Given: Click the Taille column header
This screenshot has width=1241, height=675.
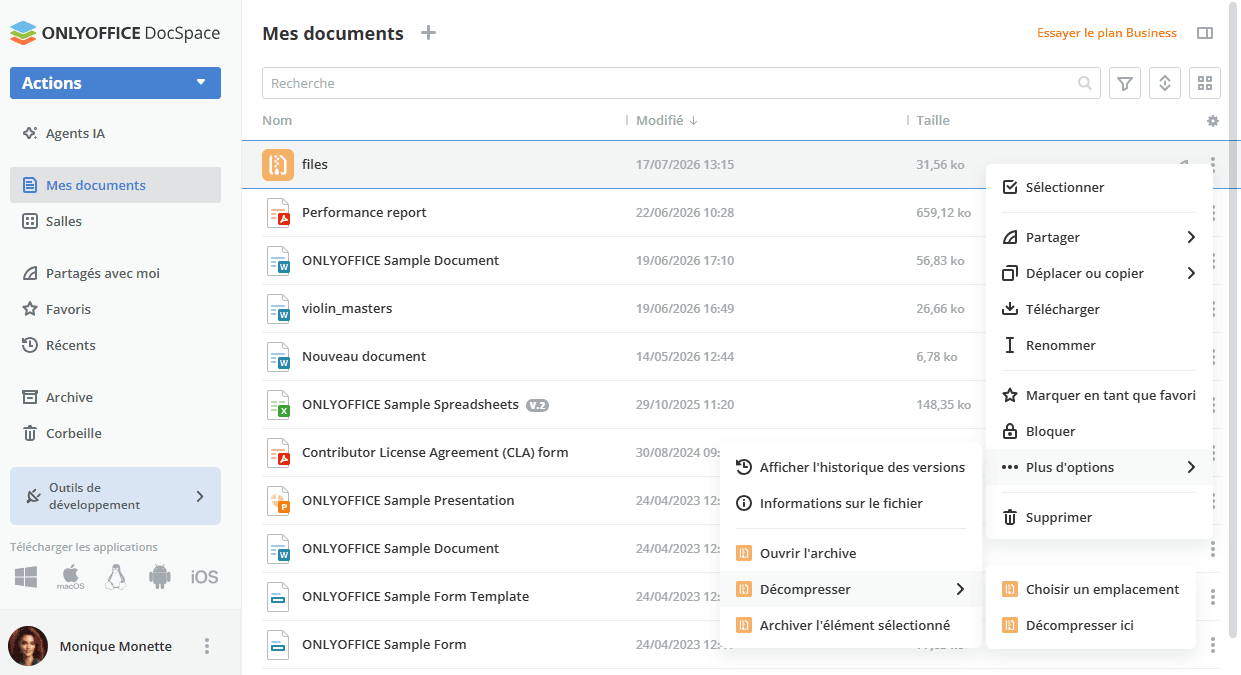Looking at the screenshot, I should 933,120.
